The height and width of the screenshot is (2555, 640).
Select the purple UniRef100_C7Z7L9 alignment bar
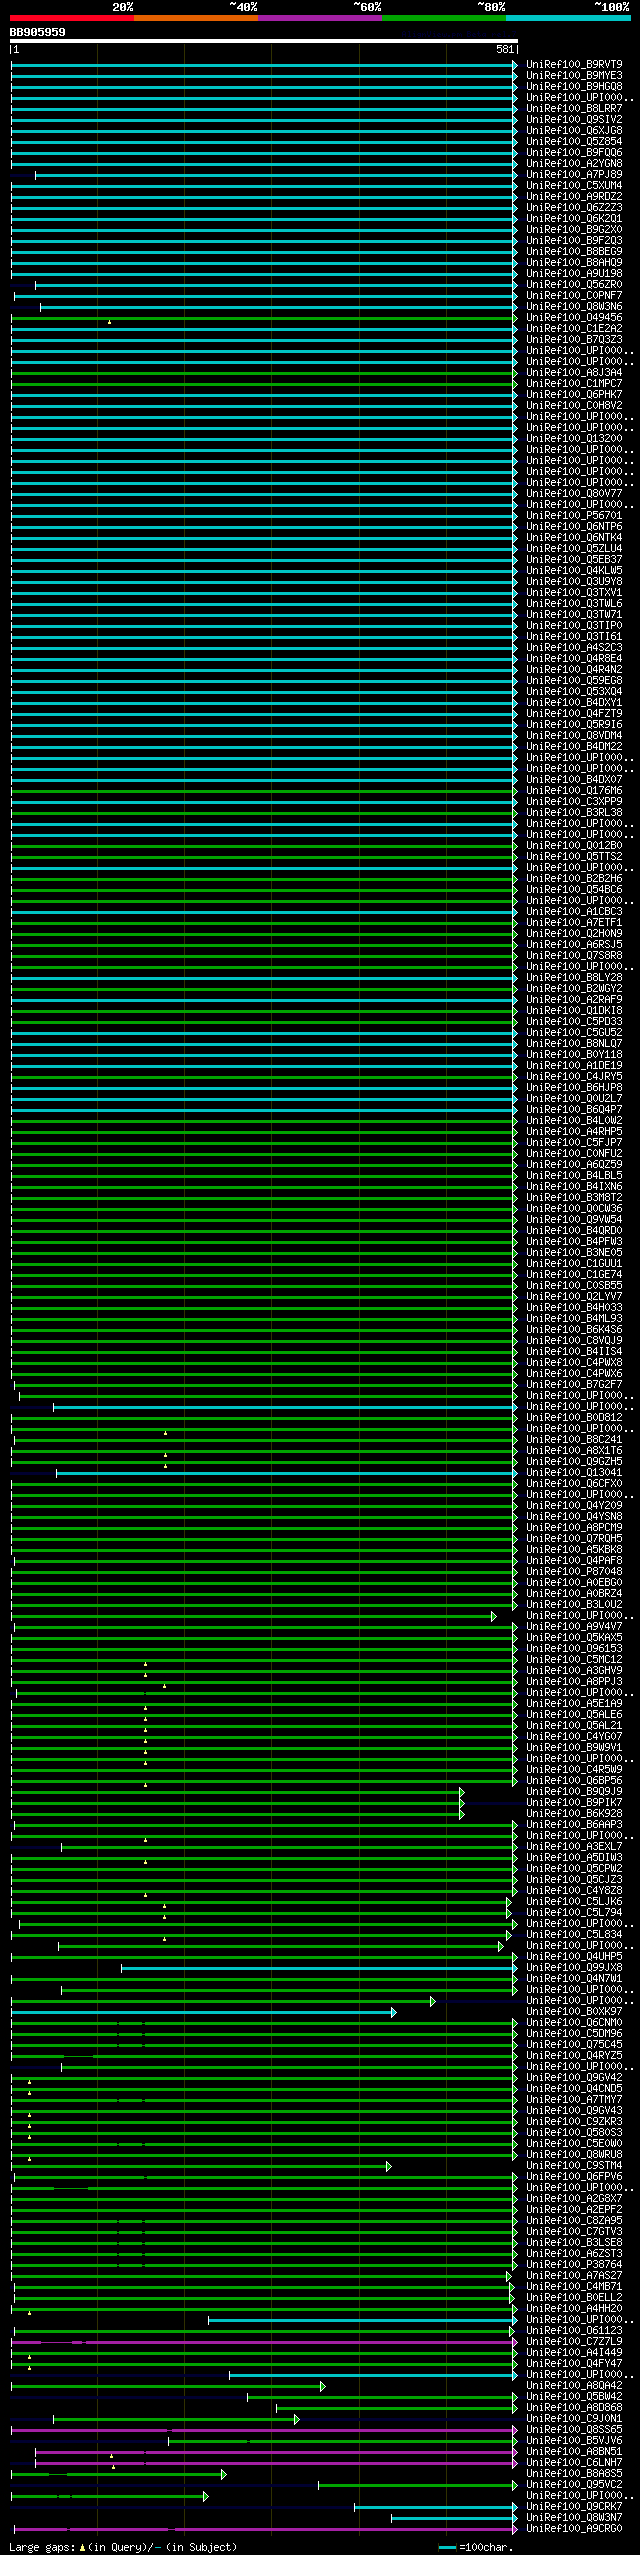tap(263, 2342)
